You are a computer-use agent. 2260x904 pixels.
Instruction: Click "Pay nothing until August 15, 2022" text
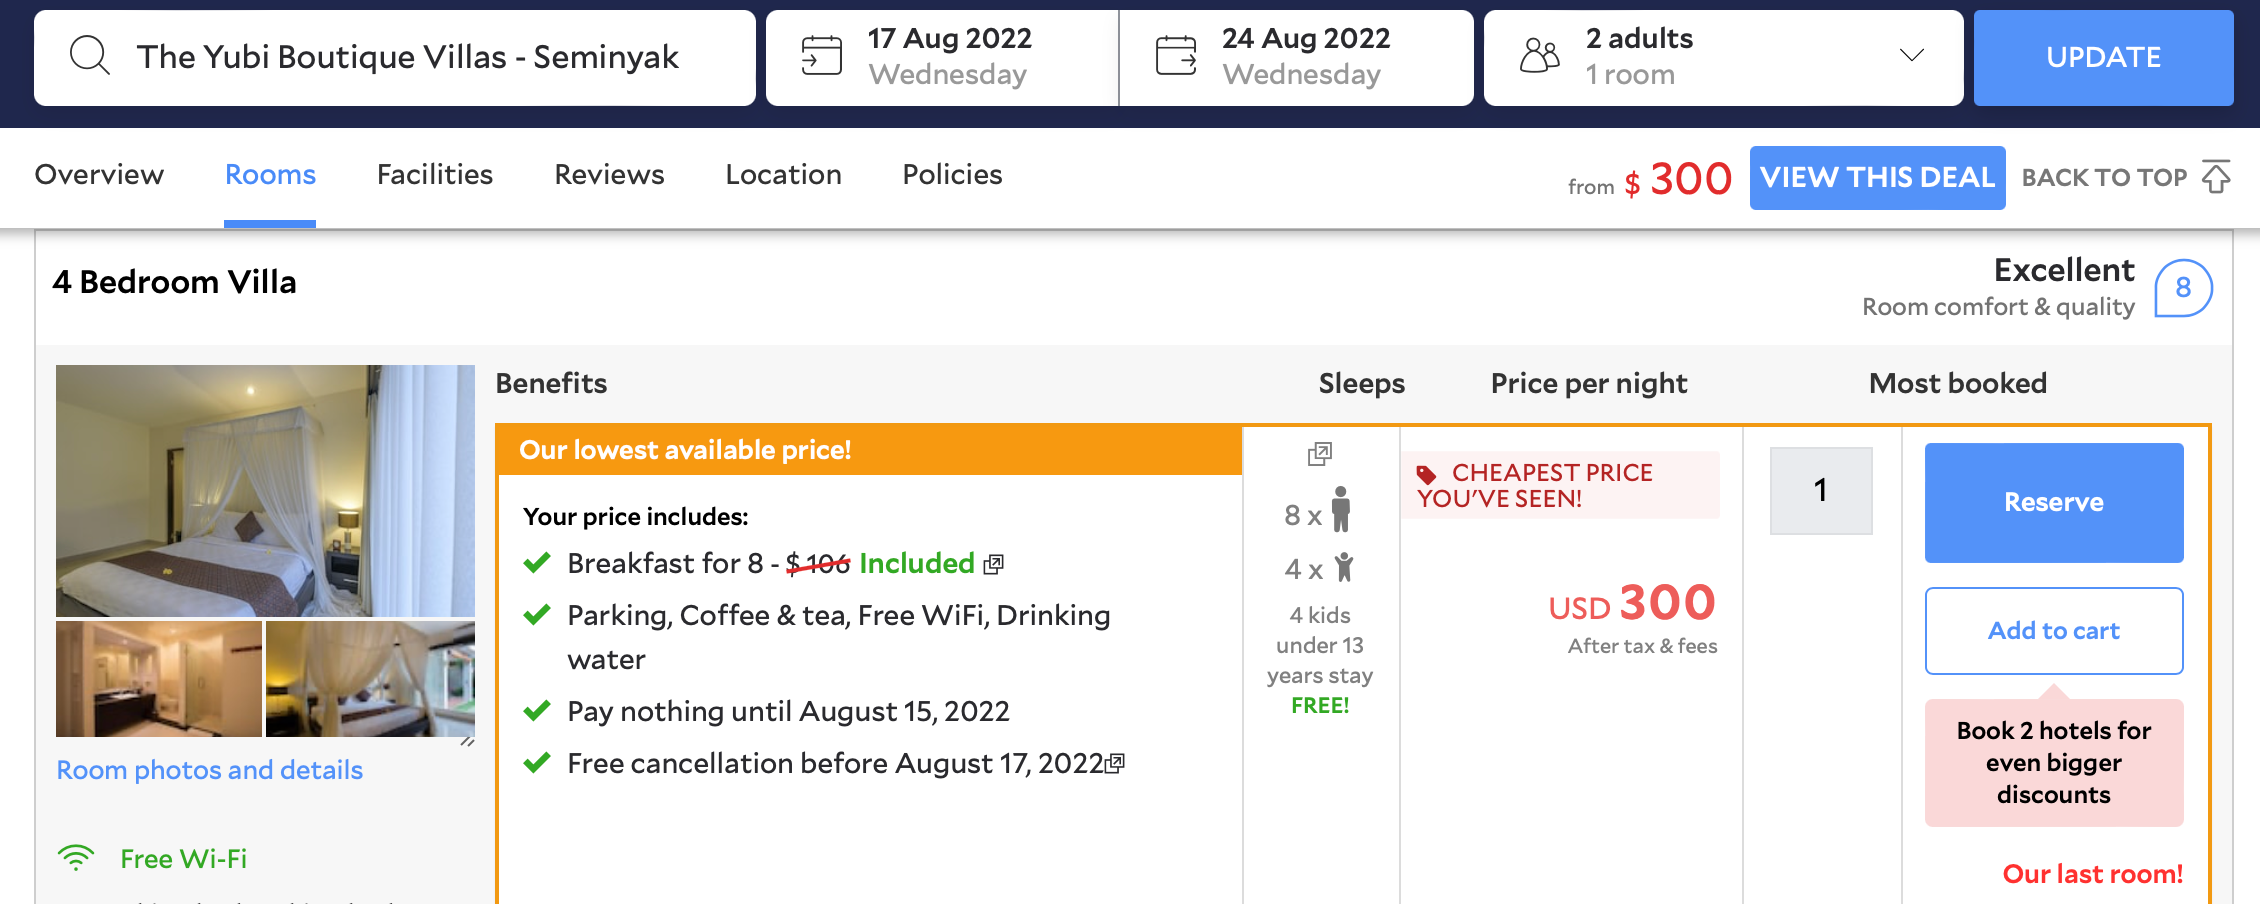point(788,712)
